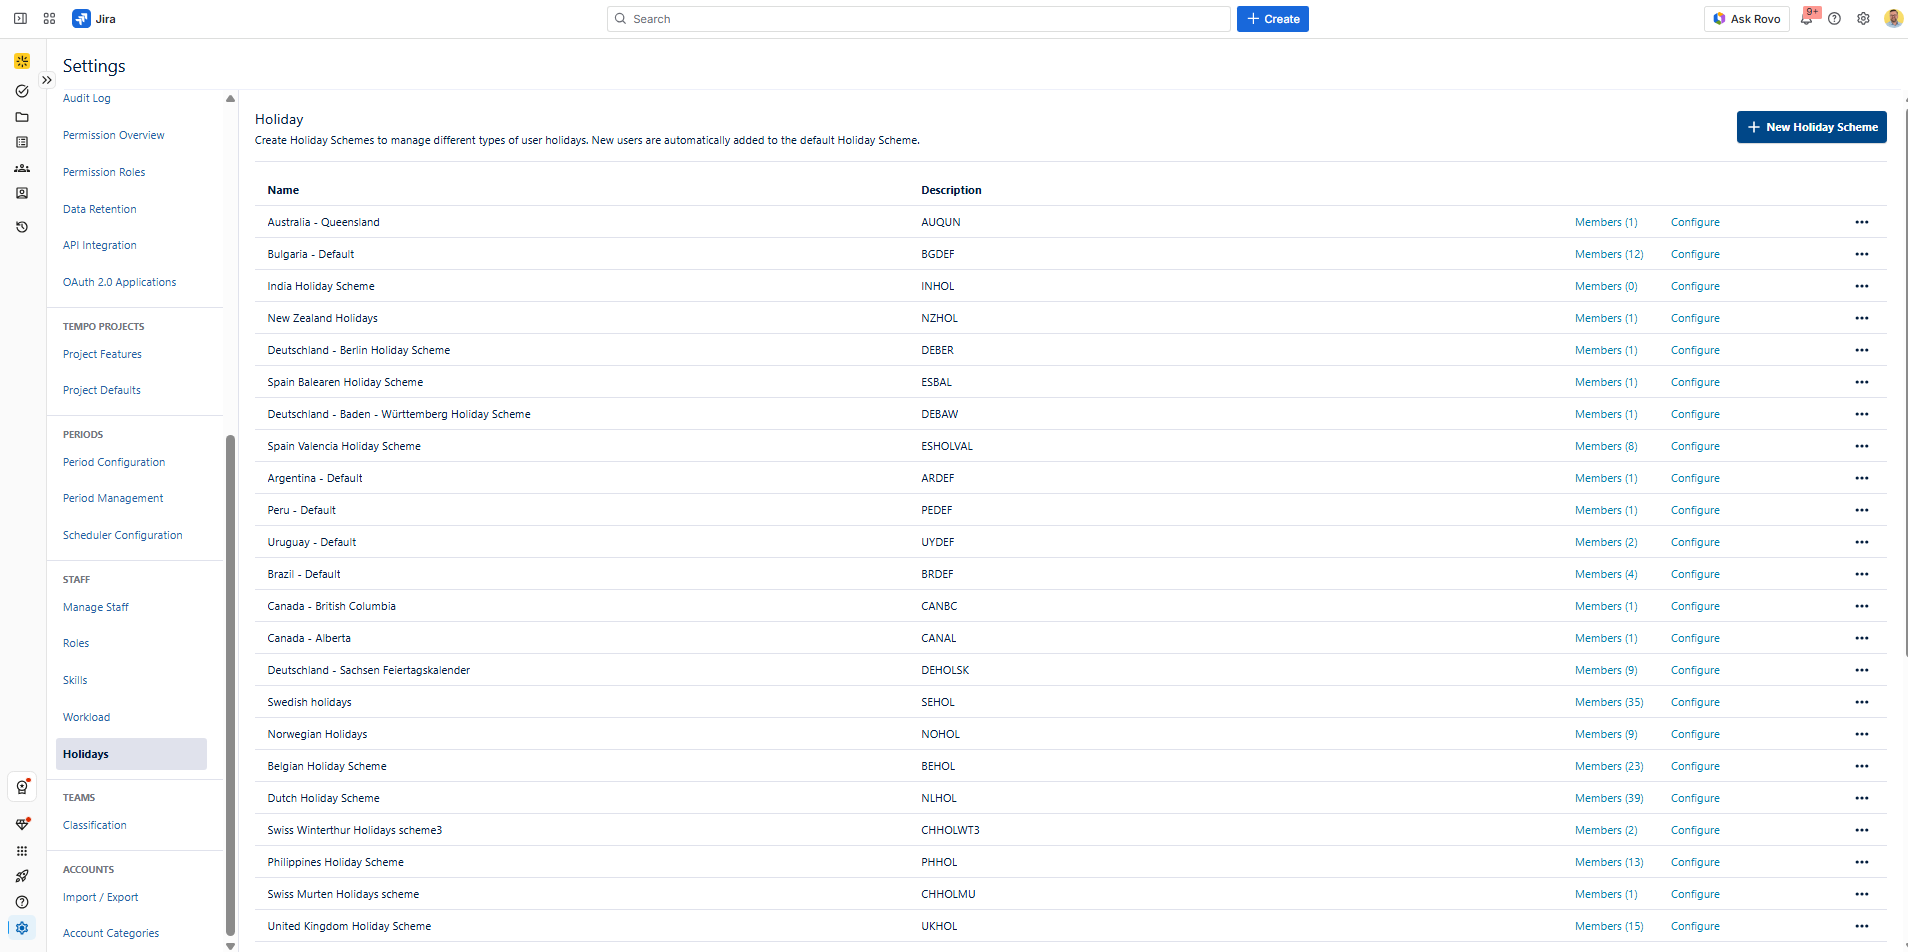1908x952 pixels.
Task: Click the Jira search field
Action: 918,19
